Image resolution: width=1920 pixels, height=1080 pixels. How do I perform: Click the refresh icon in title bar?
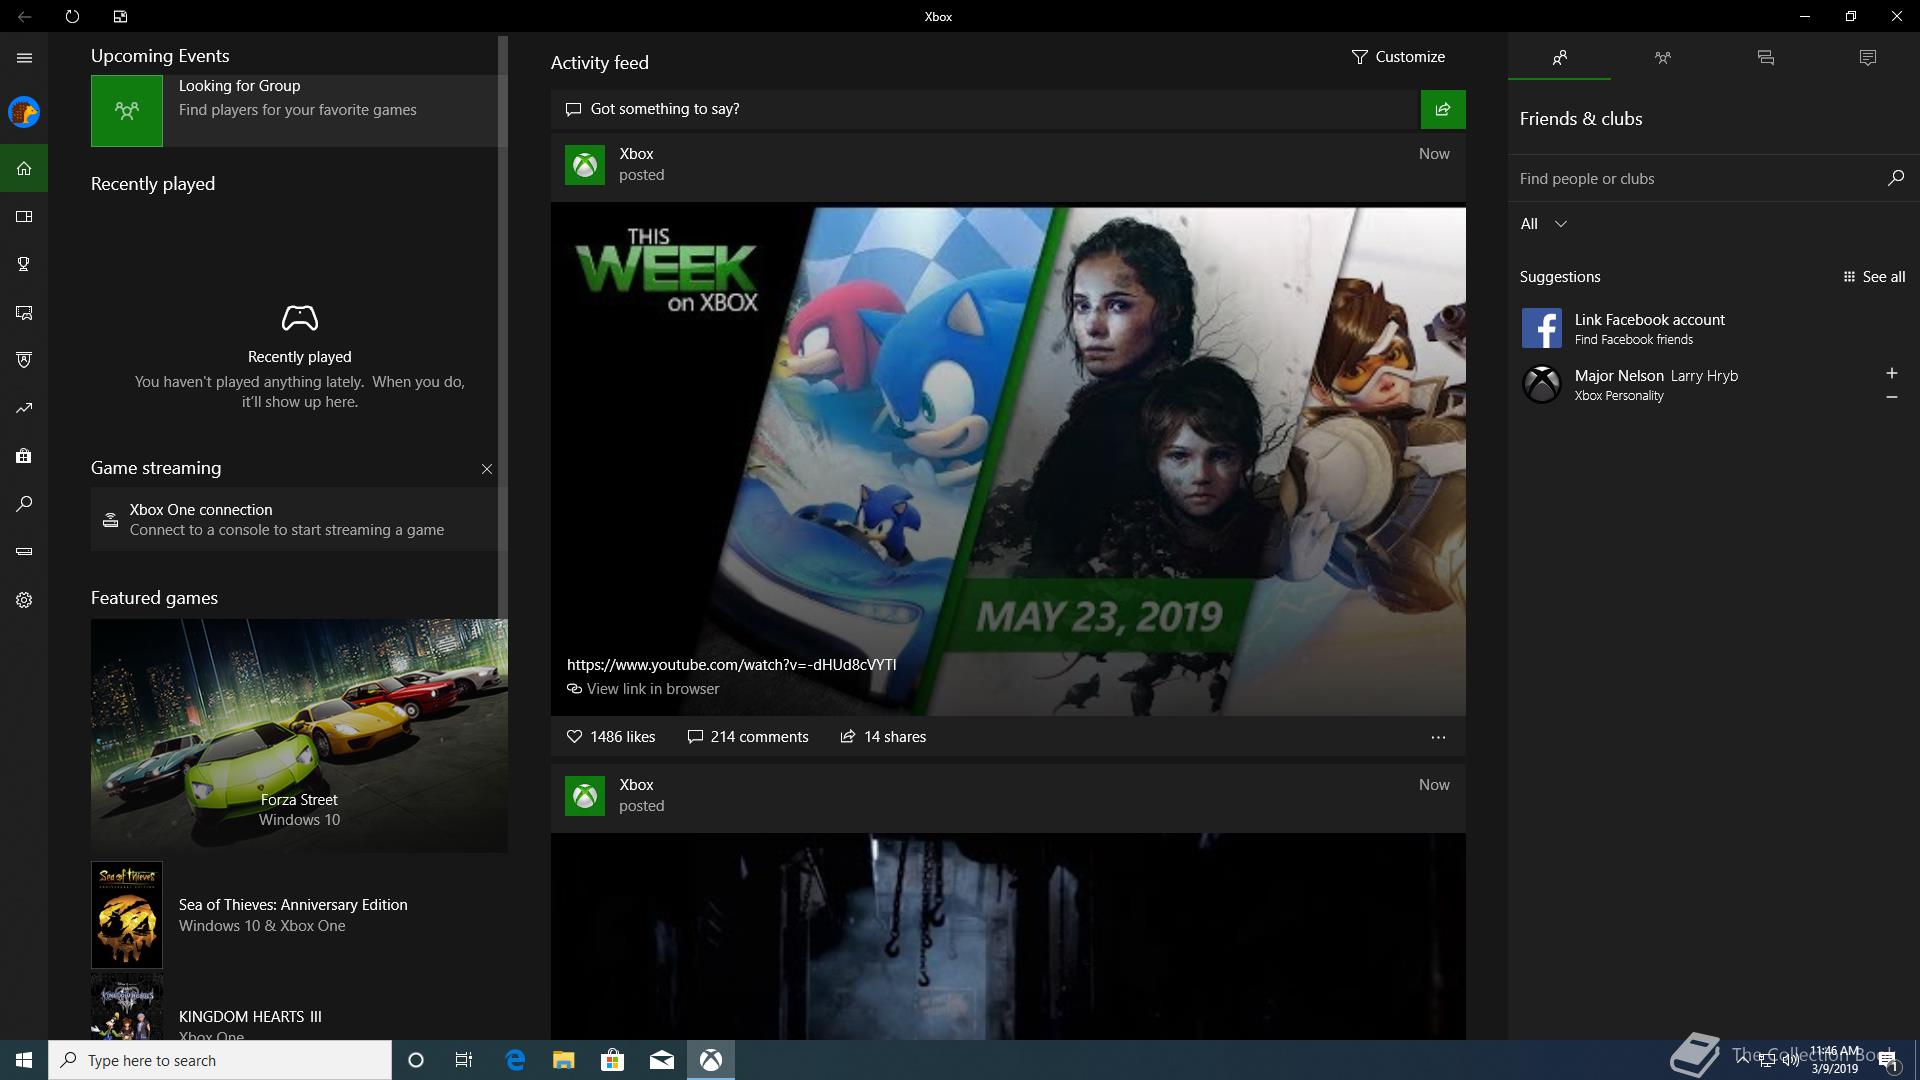pos(72,16)
